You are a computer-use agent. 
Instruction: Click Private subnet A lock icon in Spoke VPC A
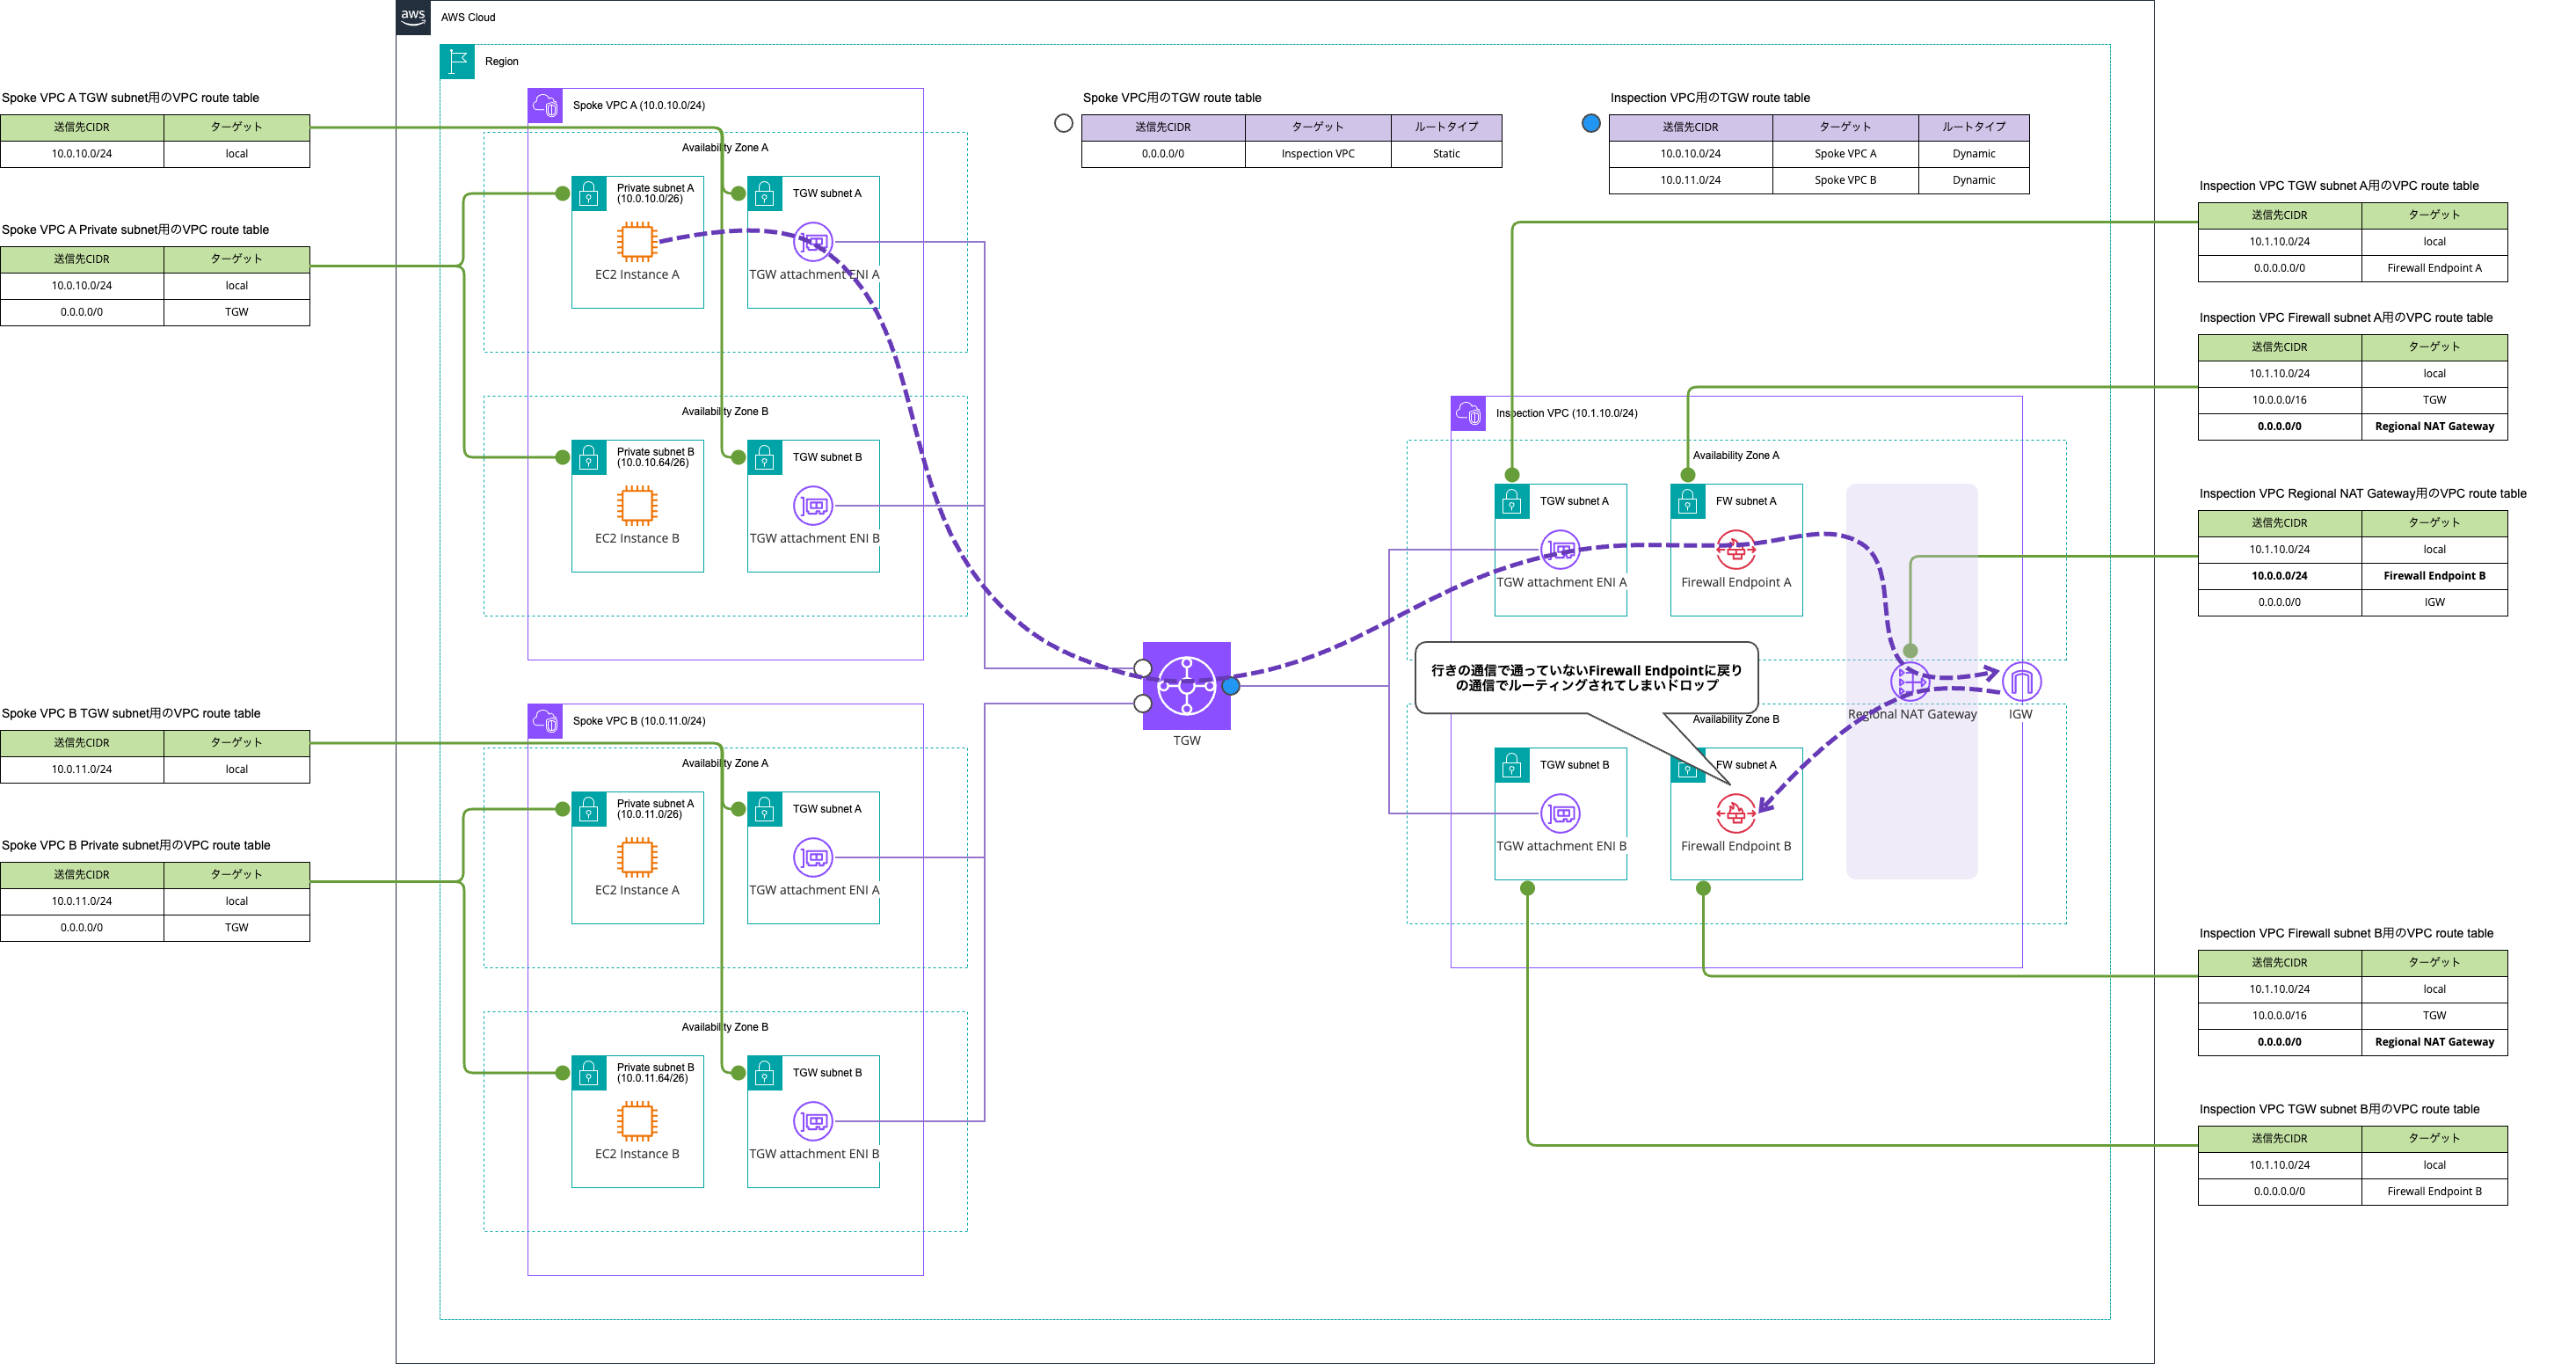tap(589, 193)
